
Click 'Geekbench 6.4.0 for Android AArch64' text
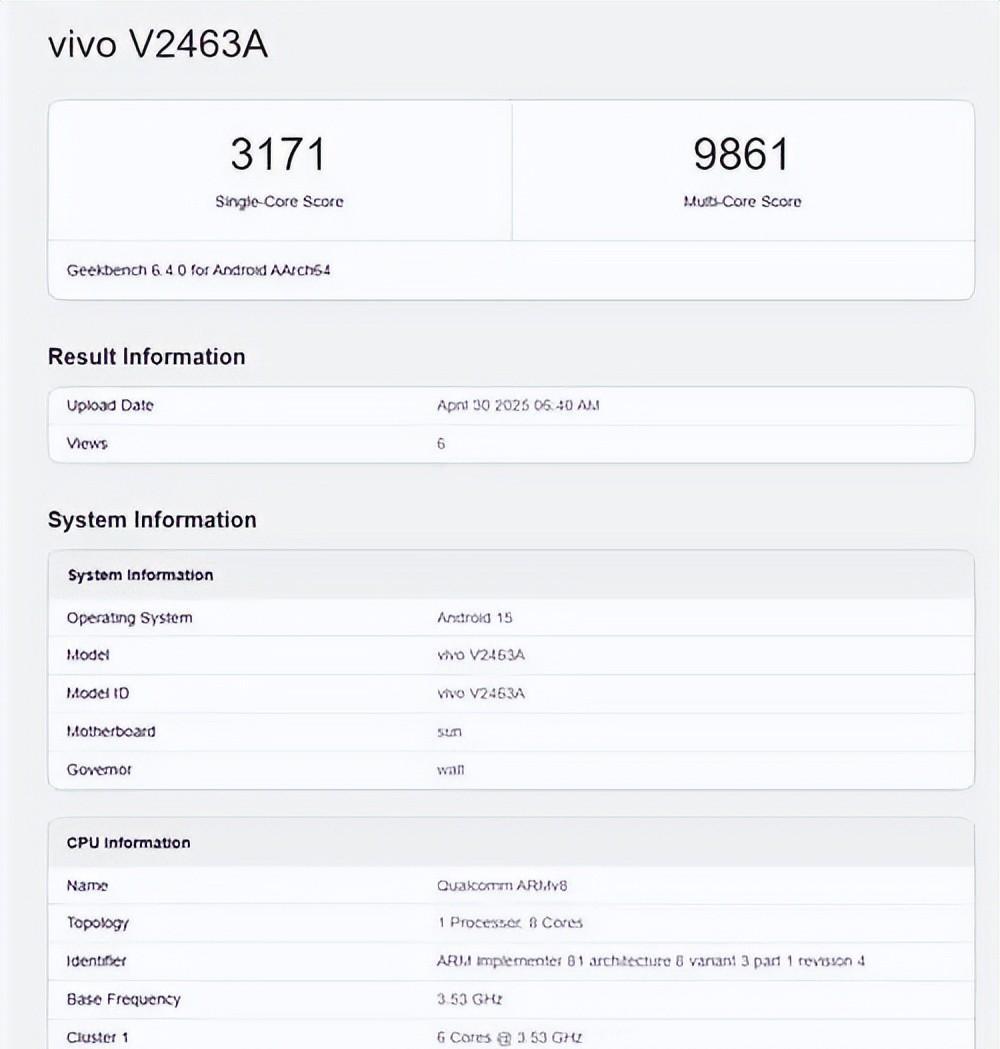pos(198,270)
